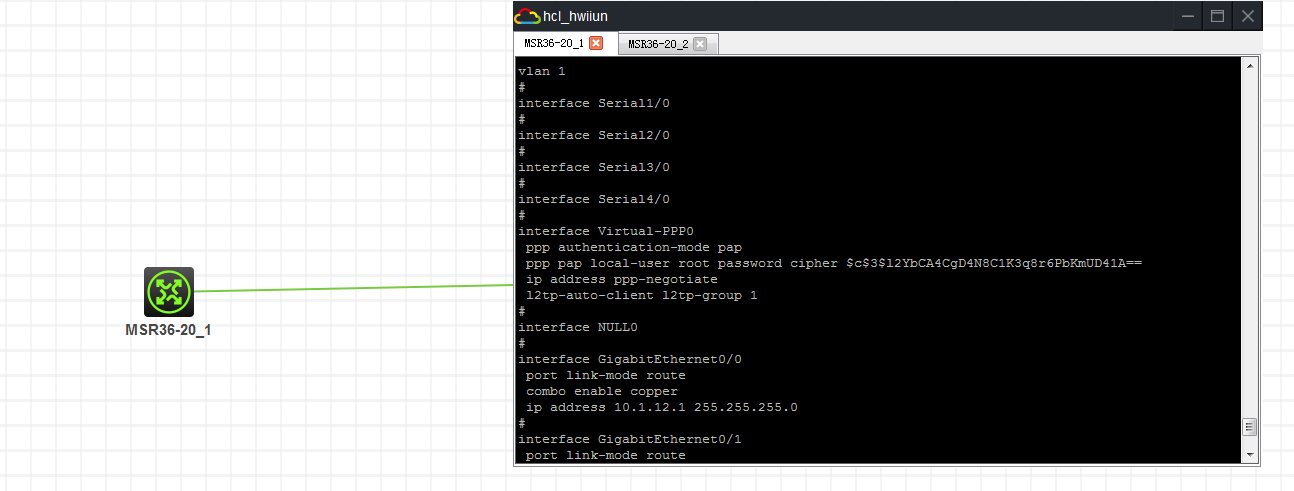Screen dimensions: 1294x491
Task: Click the 'interface GigabitEthernet0/0' line
Action: (630, 359)
